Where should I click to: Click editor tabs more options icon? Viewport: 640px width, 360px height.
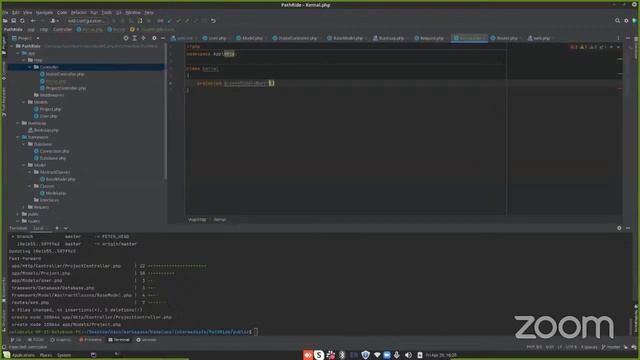(x=618, y=38)
